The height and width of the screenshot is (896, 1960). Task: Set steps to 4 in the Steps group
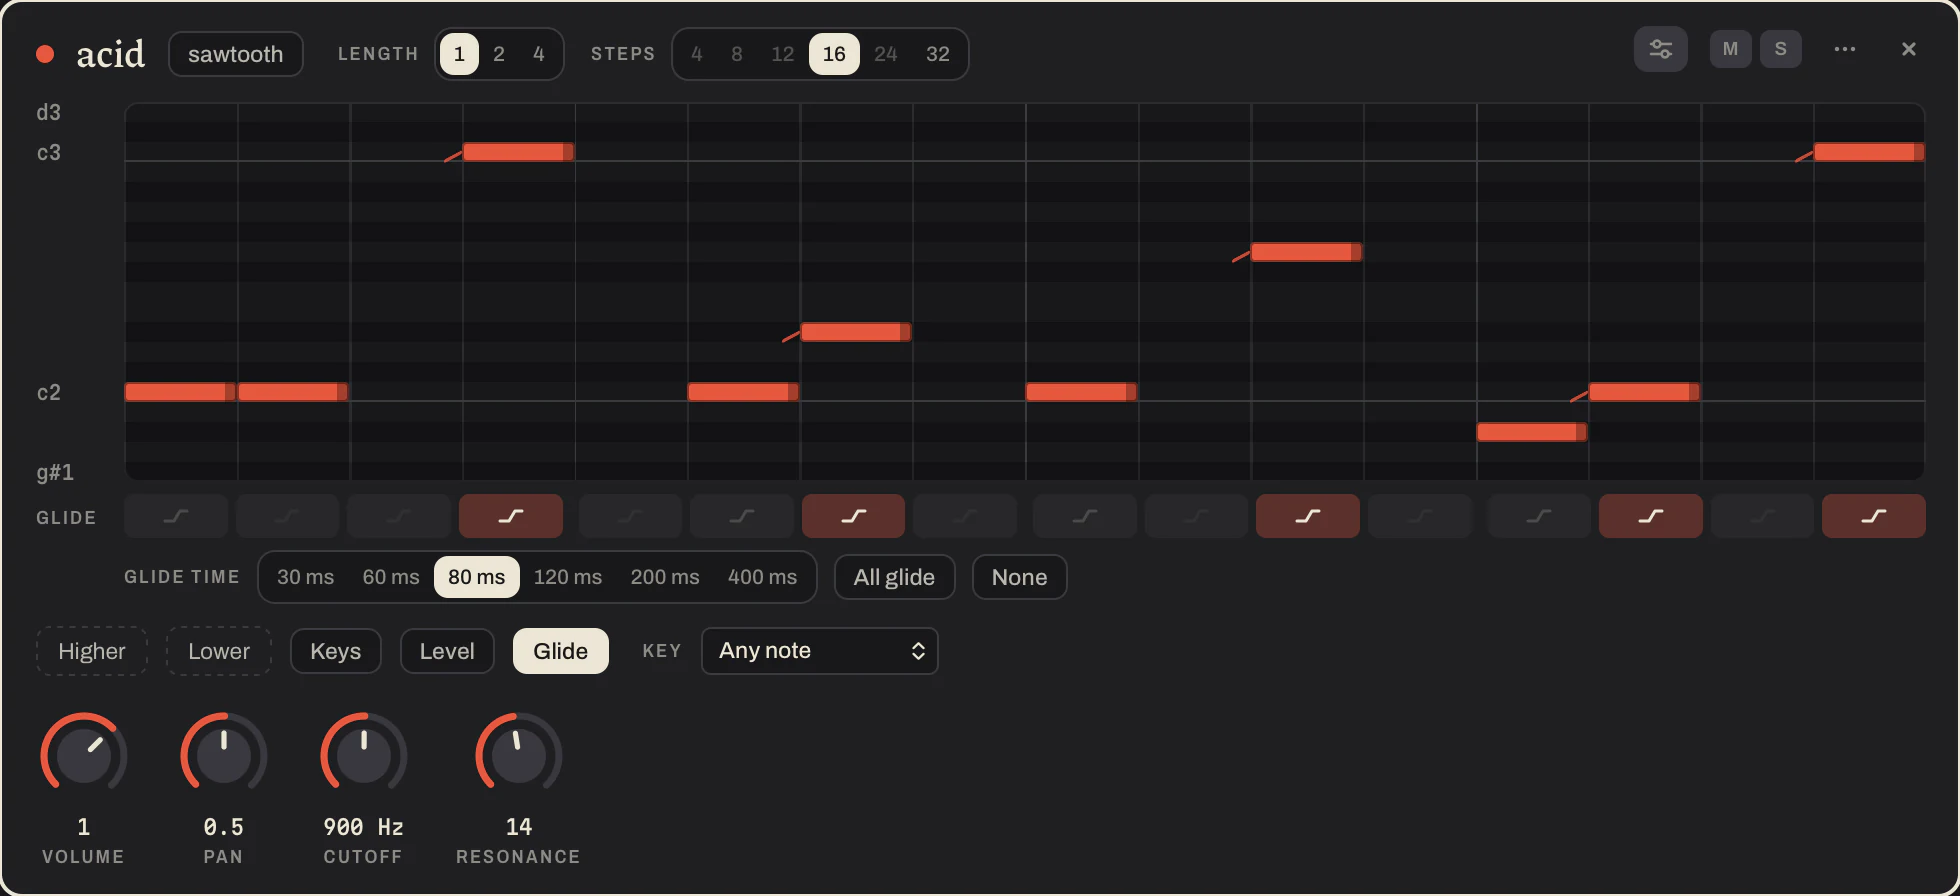pos(696,54)
